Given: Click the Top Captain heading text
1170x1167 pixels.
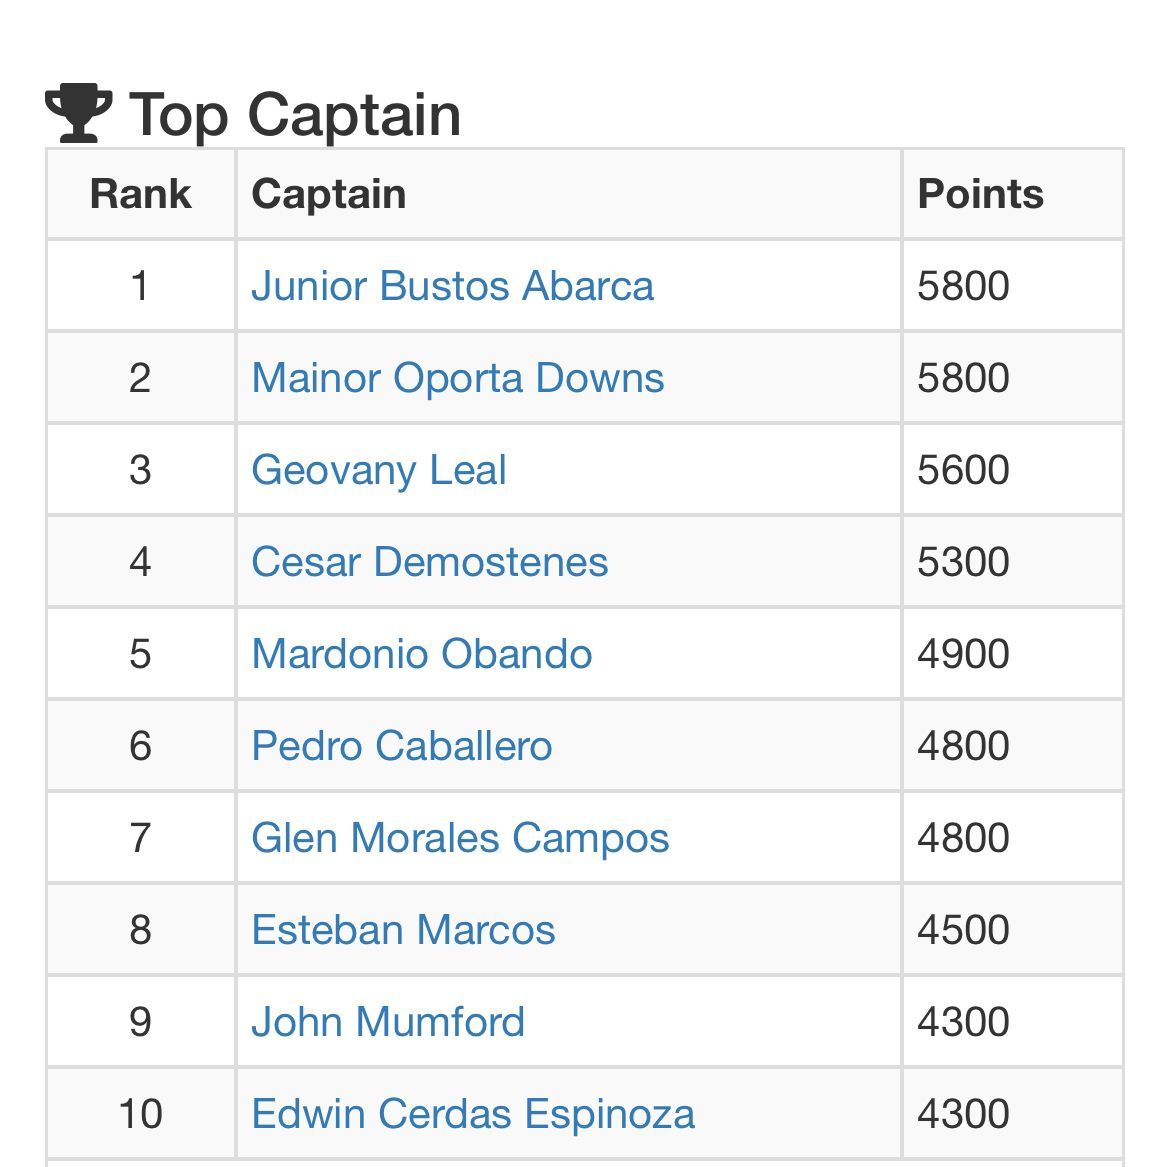Looking at the screenshot, I should point(295,114).
